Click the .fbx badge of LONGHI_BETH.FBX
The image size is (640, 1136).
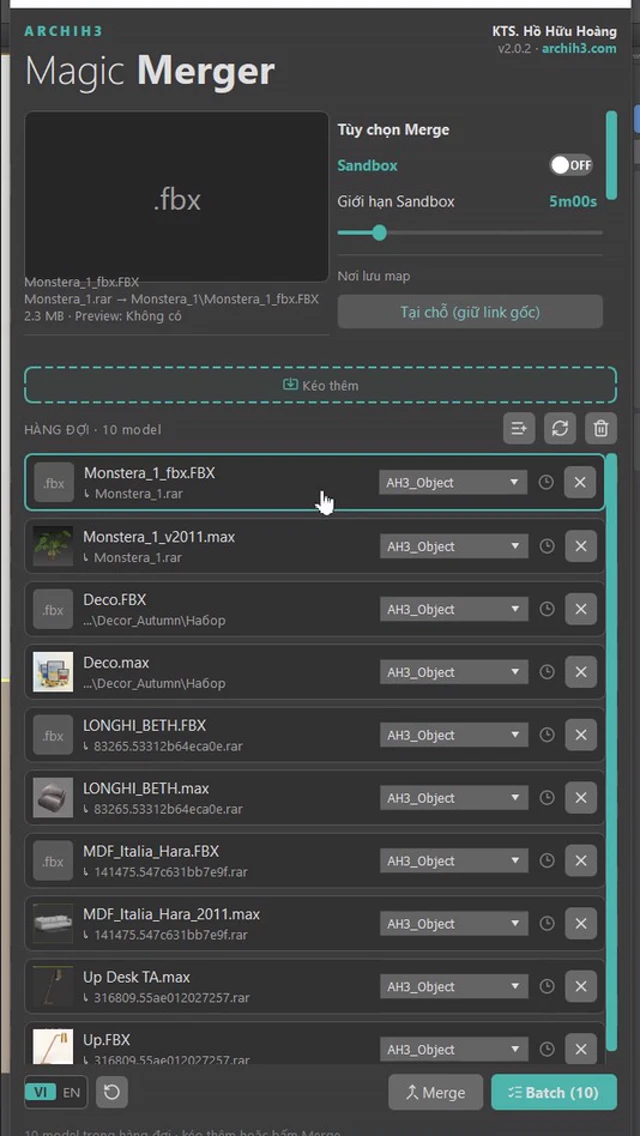(53, 735)
